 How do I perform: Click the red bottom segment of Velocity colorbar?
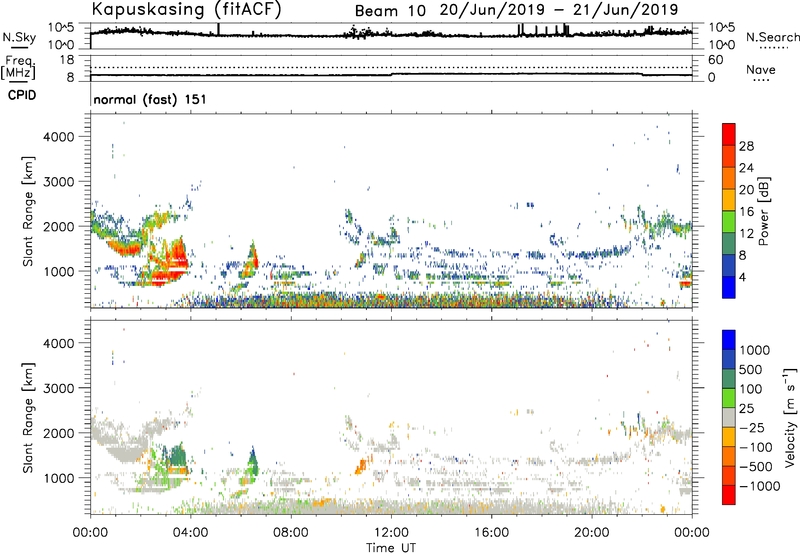[x=729, y=495]
